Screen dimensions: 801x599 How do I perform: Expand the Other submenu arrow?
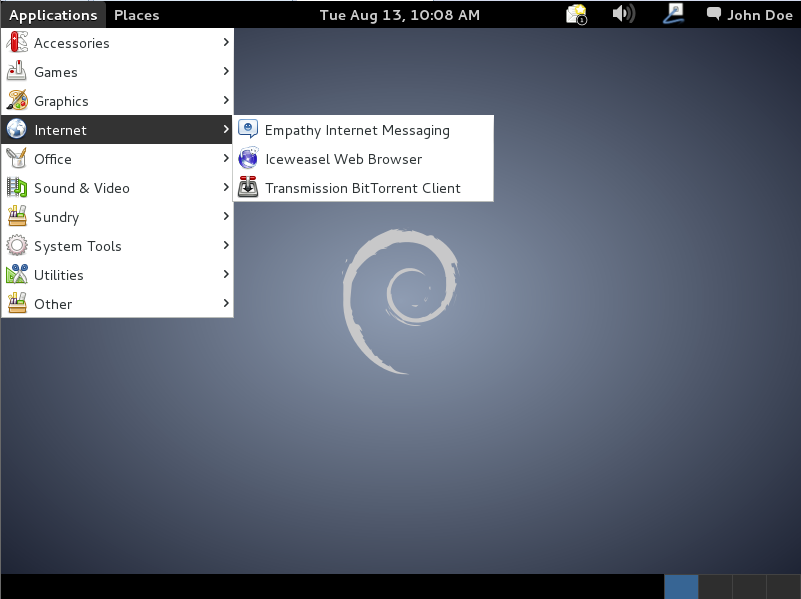pos(226,303)
